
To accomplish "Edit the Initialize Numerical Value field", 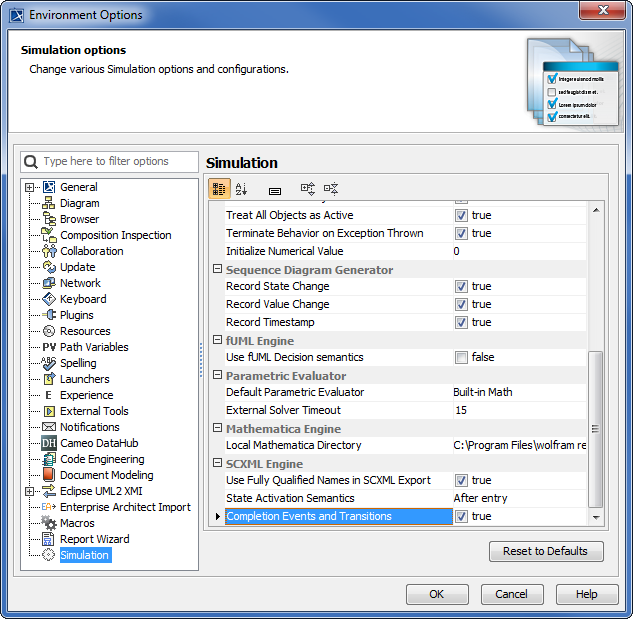I will coord(520,251).
